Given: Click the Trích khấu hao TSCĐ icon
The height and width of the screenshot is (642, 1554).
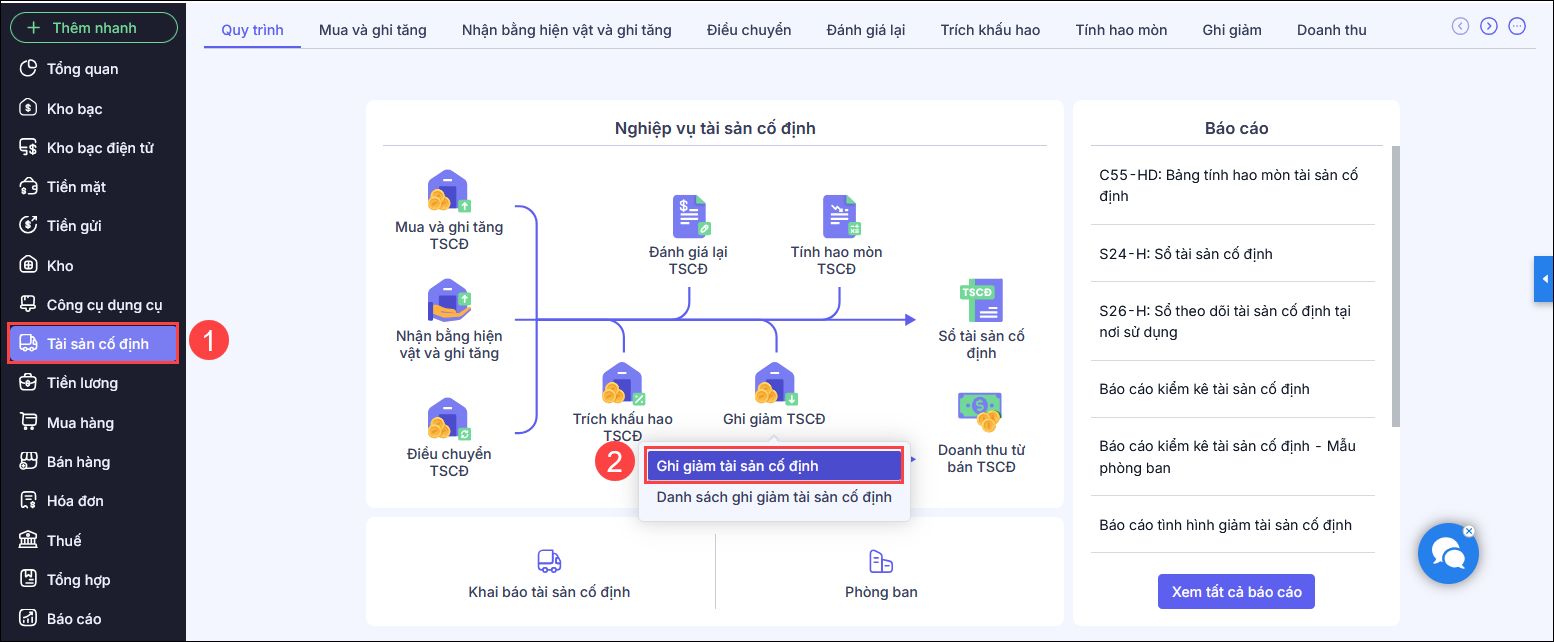Looking at the screenshot, I should tap(623, 384).
